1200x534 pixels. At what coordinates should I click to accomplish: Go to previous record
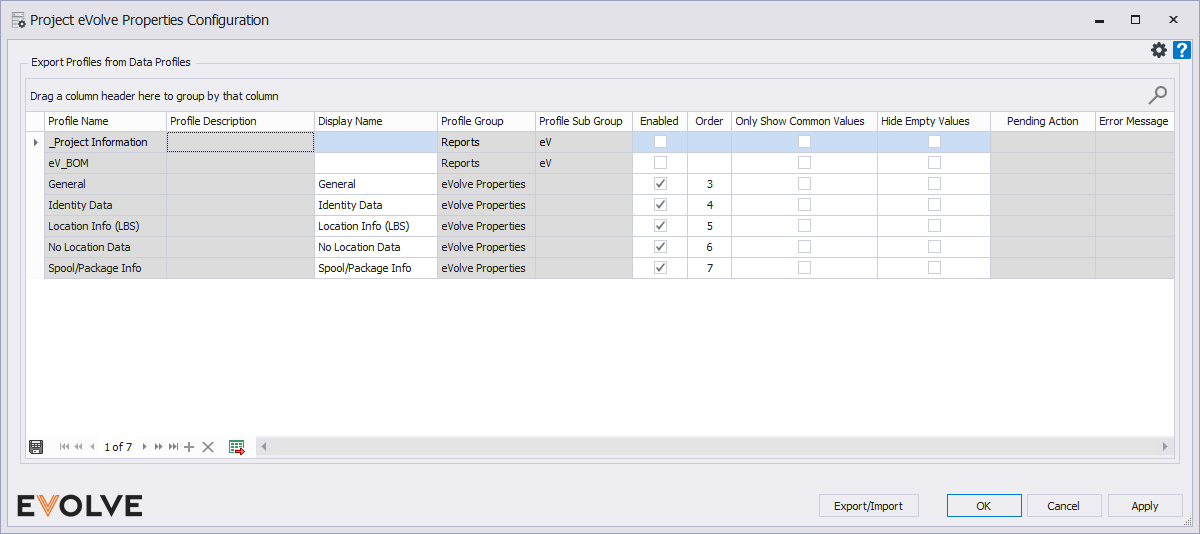click(x=93, y=447)
